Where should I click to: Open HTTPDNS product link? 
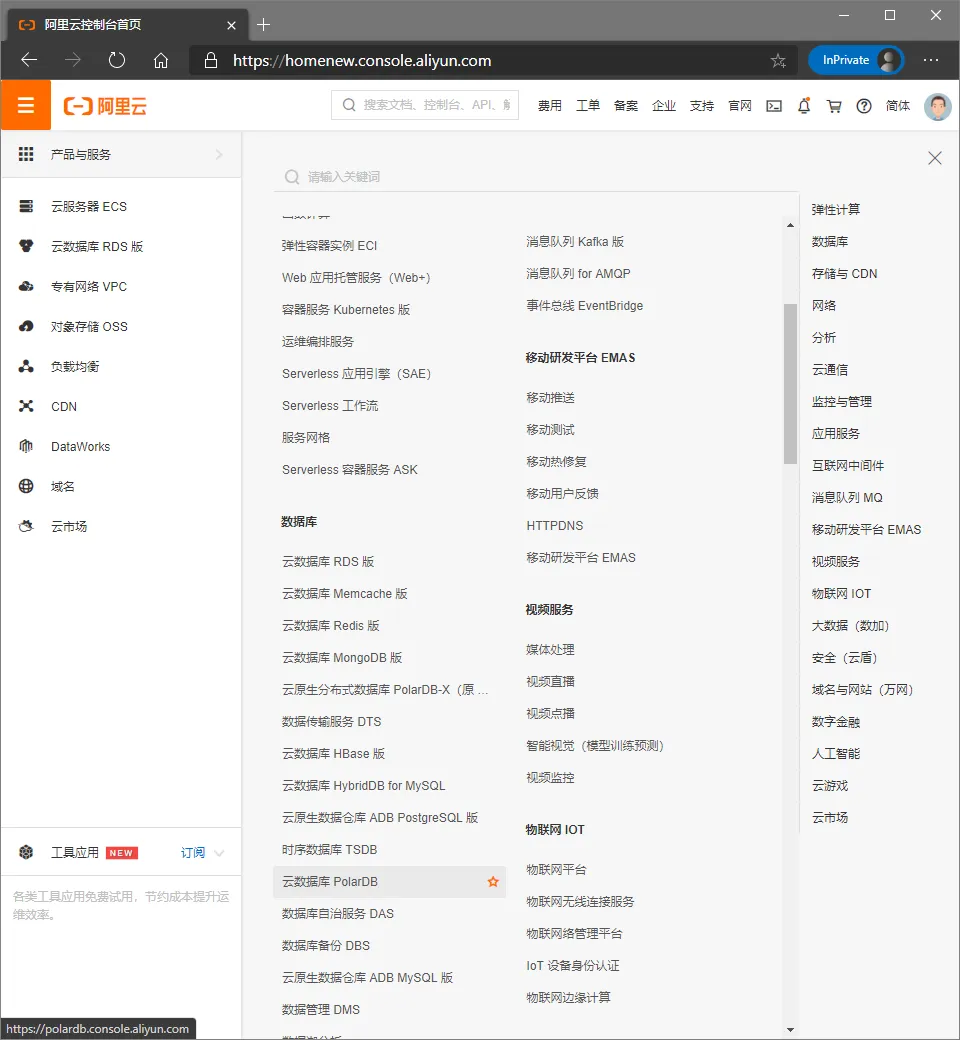pos(555,525)
